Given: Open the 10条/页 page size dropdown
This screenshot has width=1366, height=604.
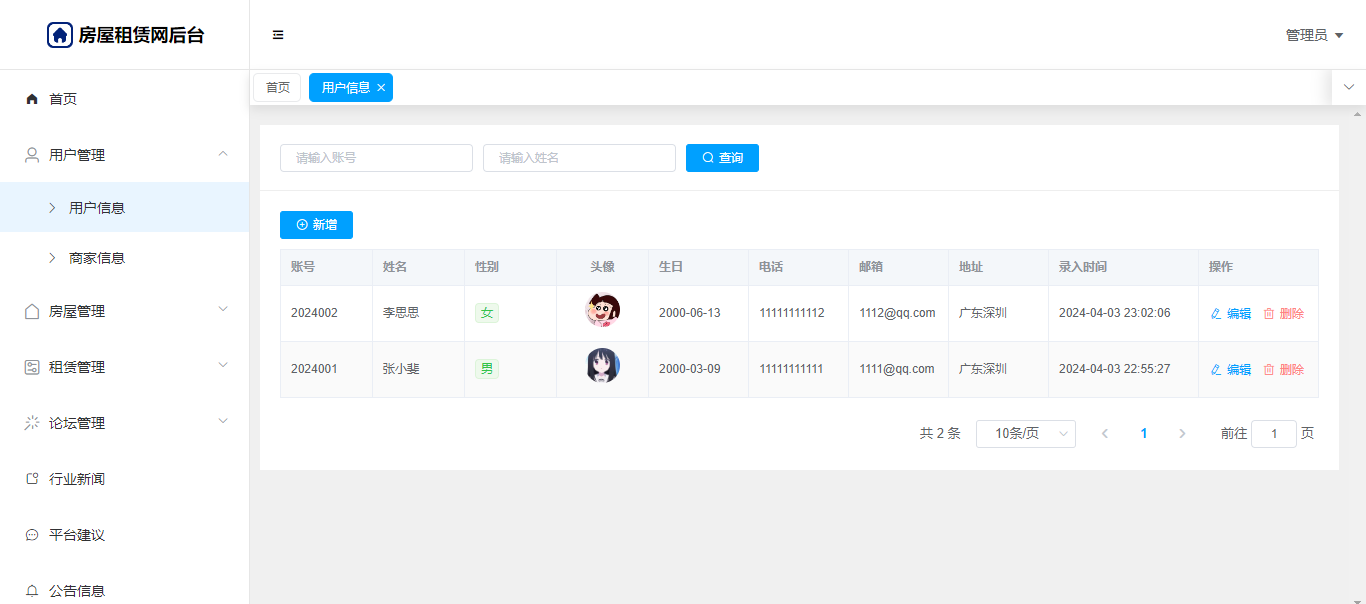Looking at the screenshot, I should coord(1025,433).
